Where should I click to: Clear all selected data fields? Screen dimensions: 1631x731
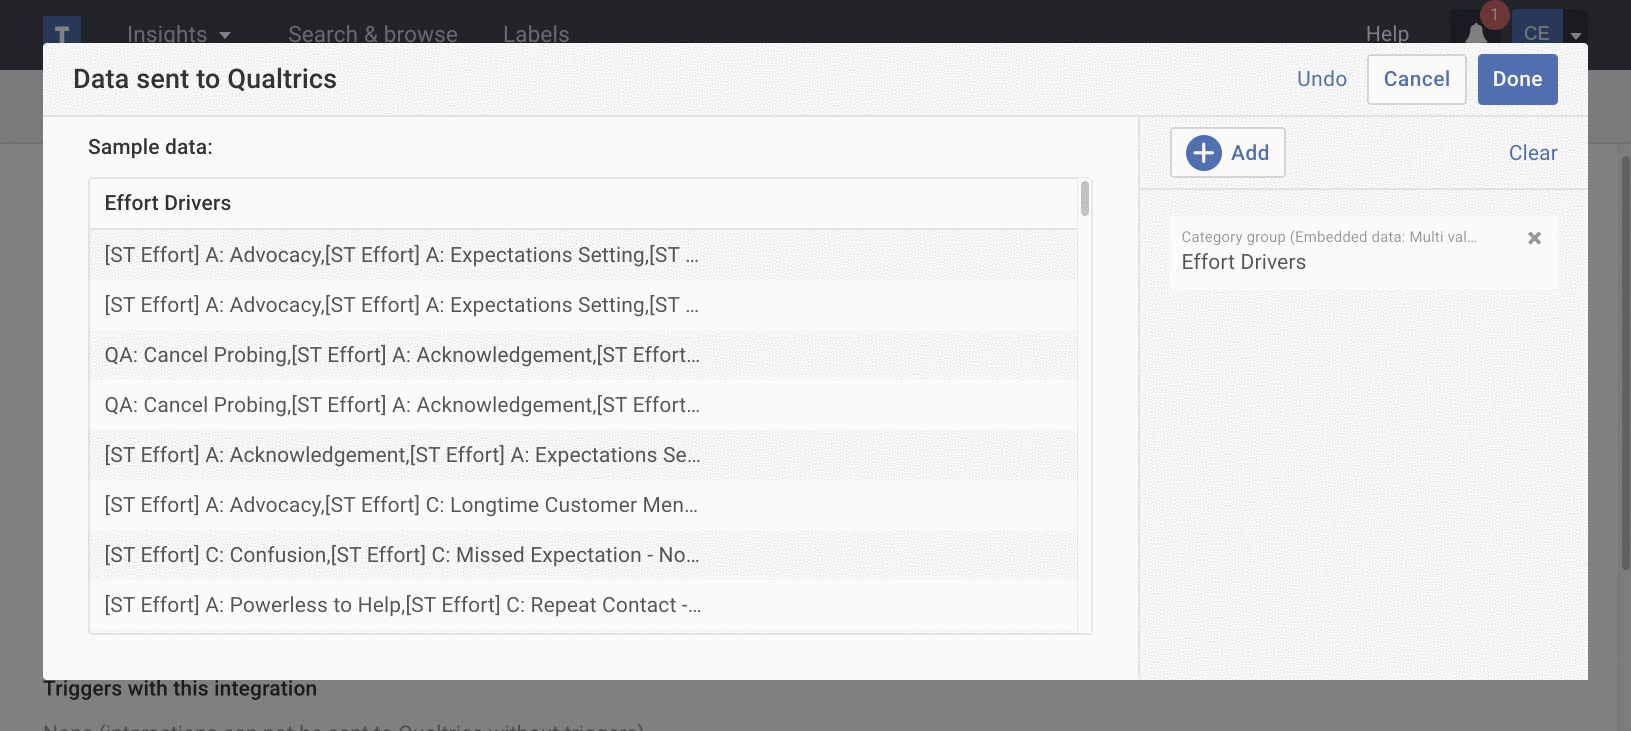(x=1532, y=153)
